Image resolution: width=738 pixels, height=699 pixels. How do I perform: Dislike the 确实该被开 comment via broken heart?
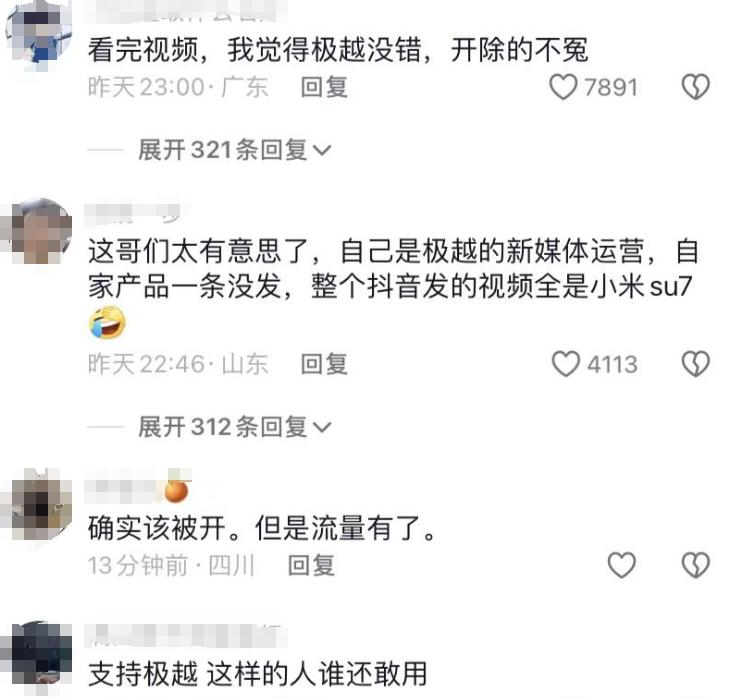[x=696, y=565]
